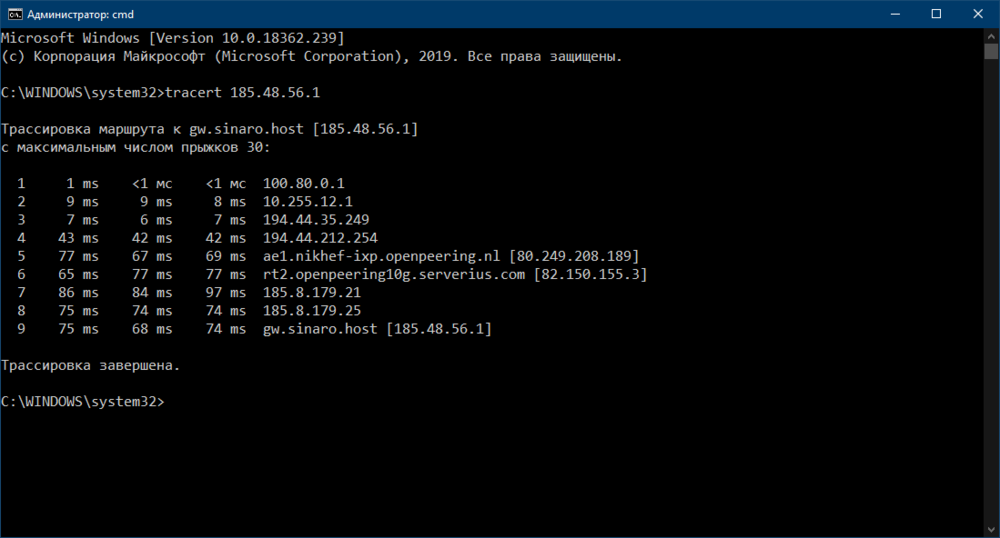Minimize the cmd window

[x=891, y=13]
